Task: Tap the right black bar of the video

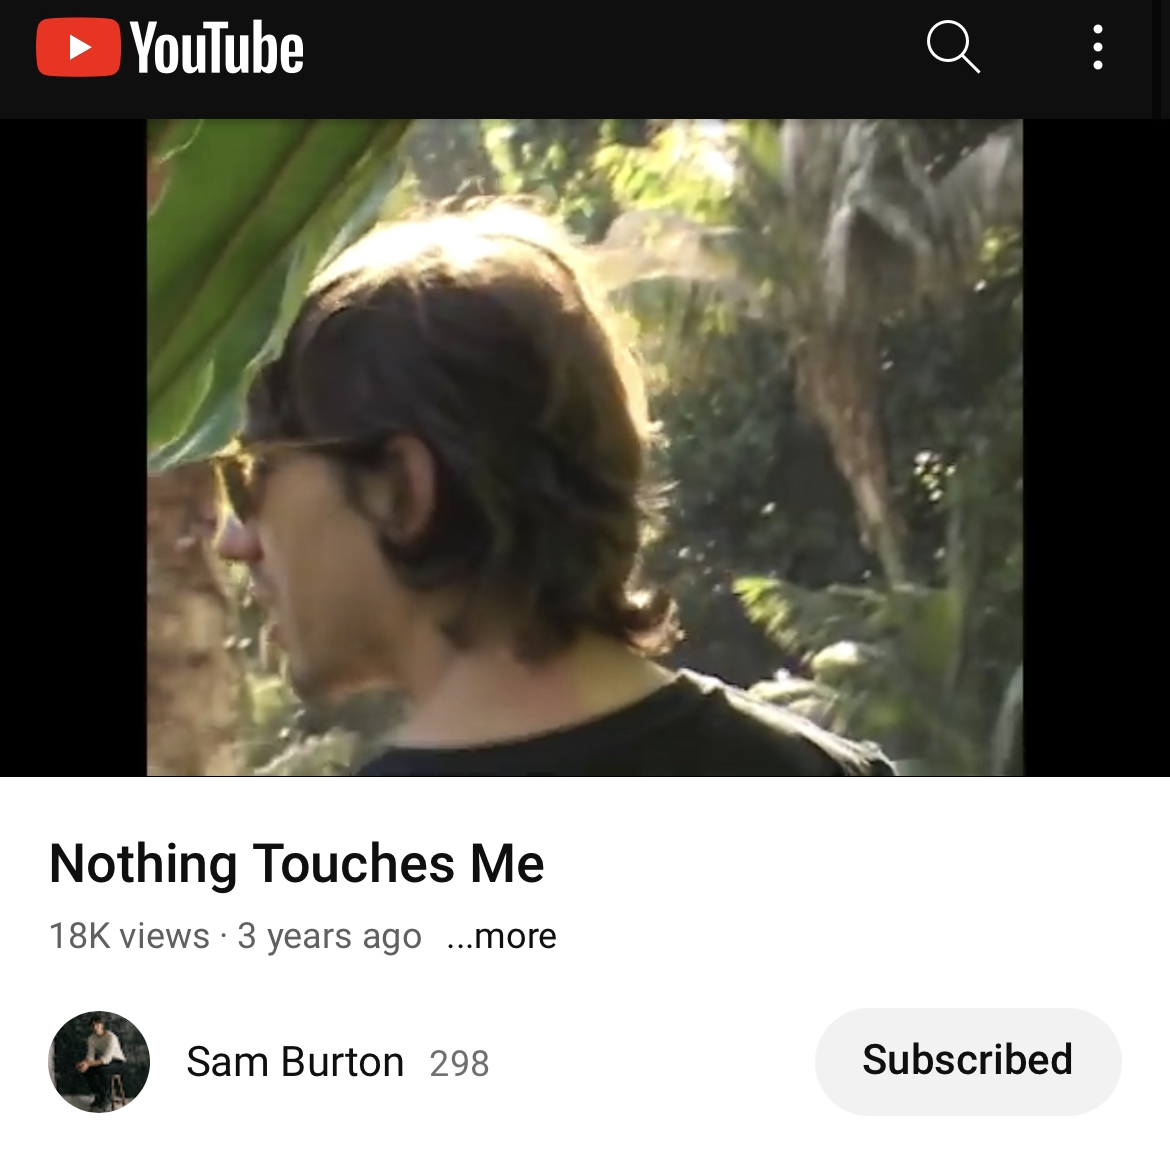Action: [x=1096, y=448]
